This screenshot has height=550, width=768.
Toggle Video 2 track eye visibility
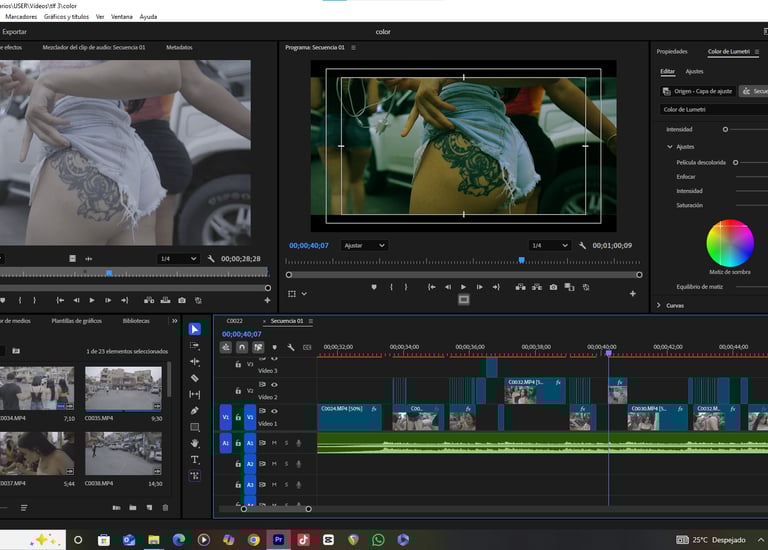tap(274, 384)
